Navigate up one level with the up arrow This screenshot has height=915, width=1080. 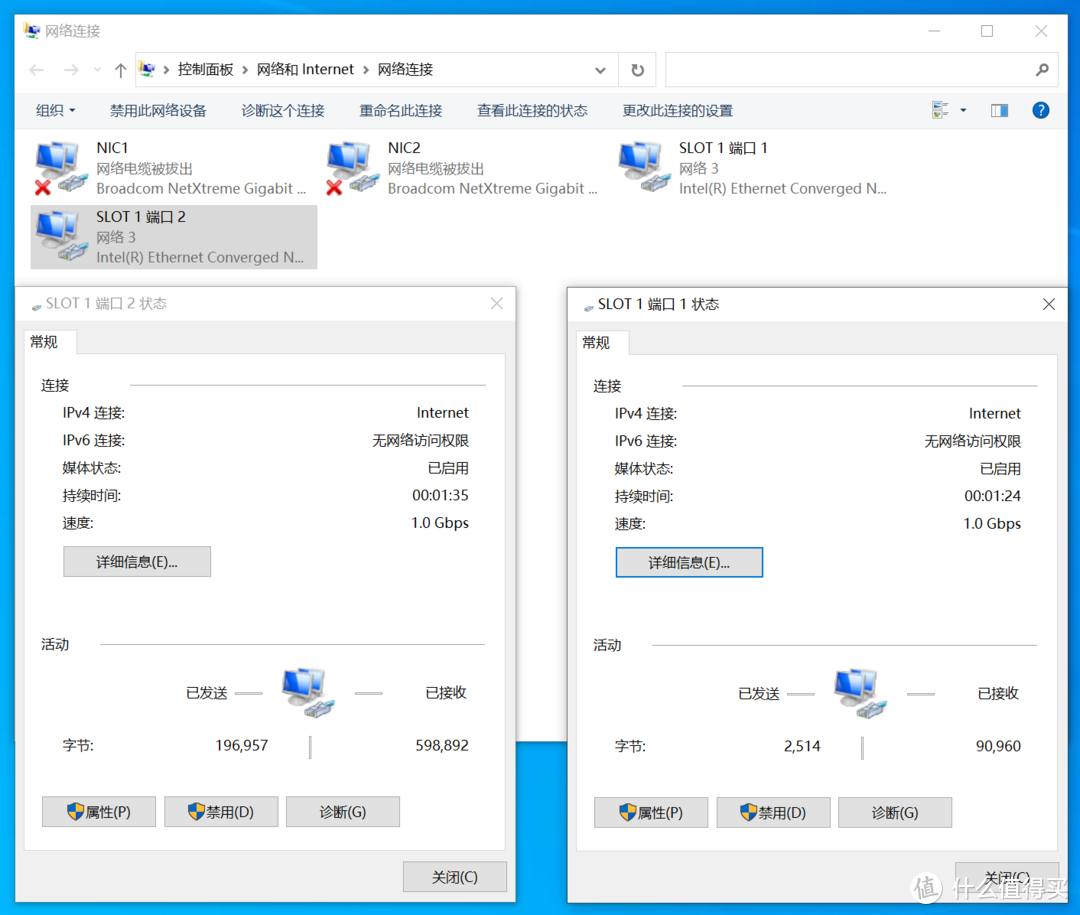pos(119,69)
